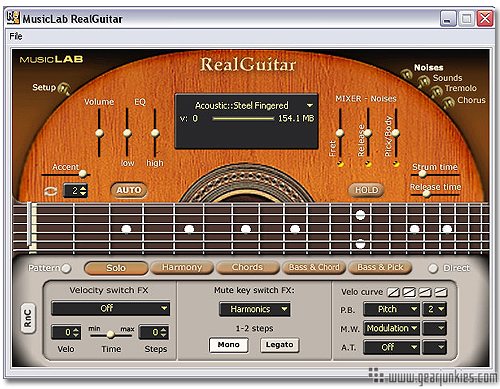Select the first Velo curve shape icon
Image resolution: width=500 pixels, height=389 pixels.
click(393, 292)
